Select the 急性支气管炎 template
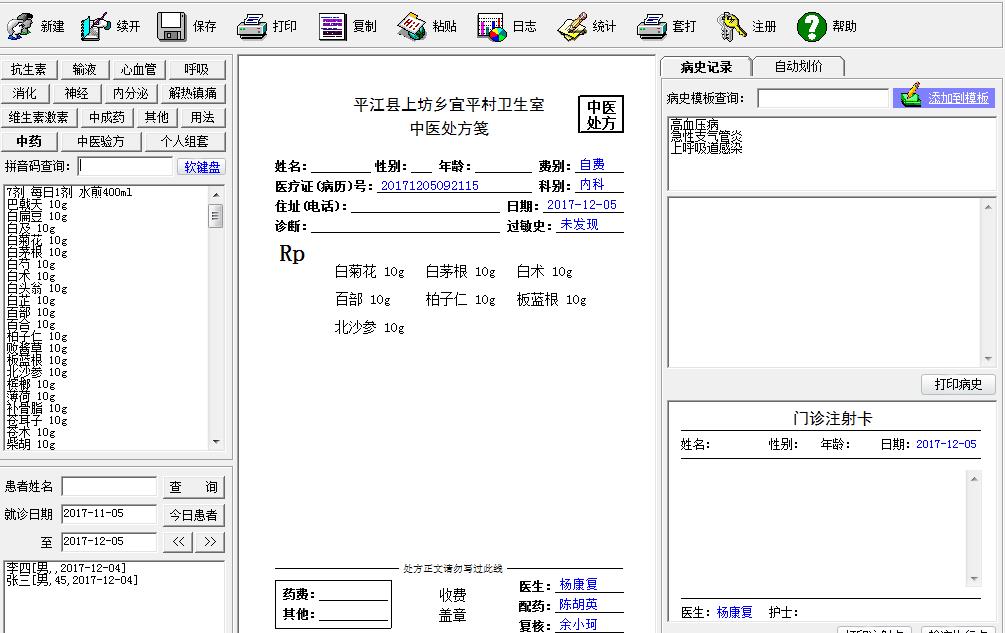1005x633 pixels. point(706,136)
